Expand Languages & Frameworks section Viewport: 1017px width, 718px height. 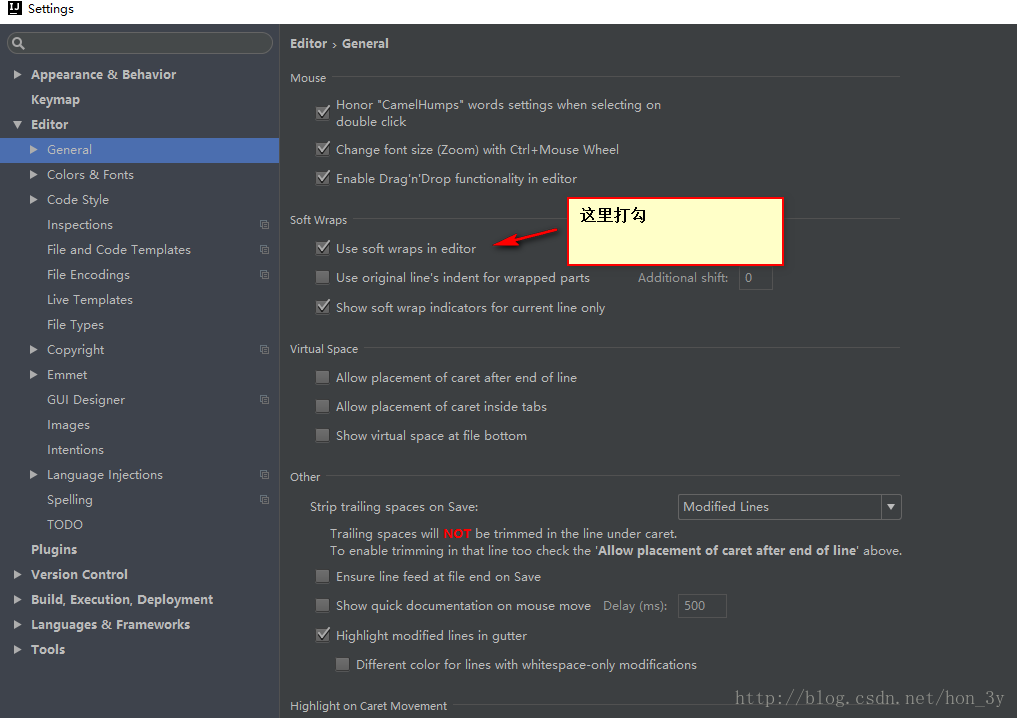[18, 625]
